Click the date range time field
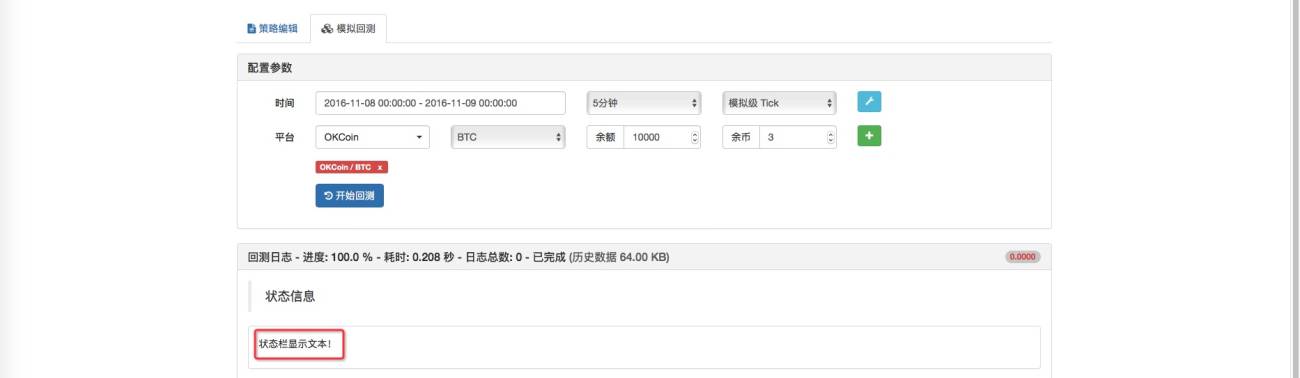Viewport: 1300px width, 378px height. coord(440,103)
